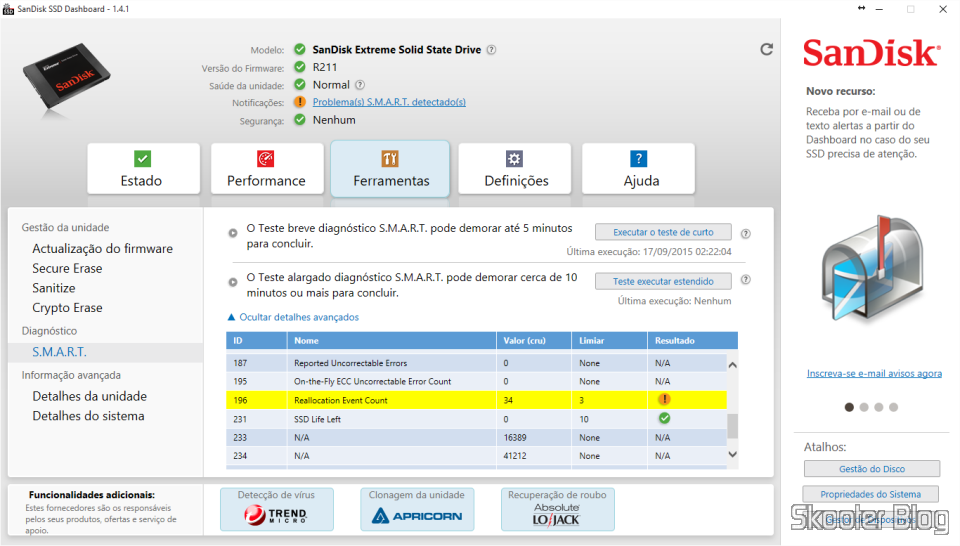
Task: Click the ID column header
Action: [256, 340]
